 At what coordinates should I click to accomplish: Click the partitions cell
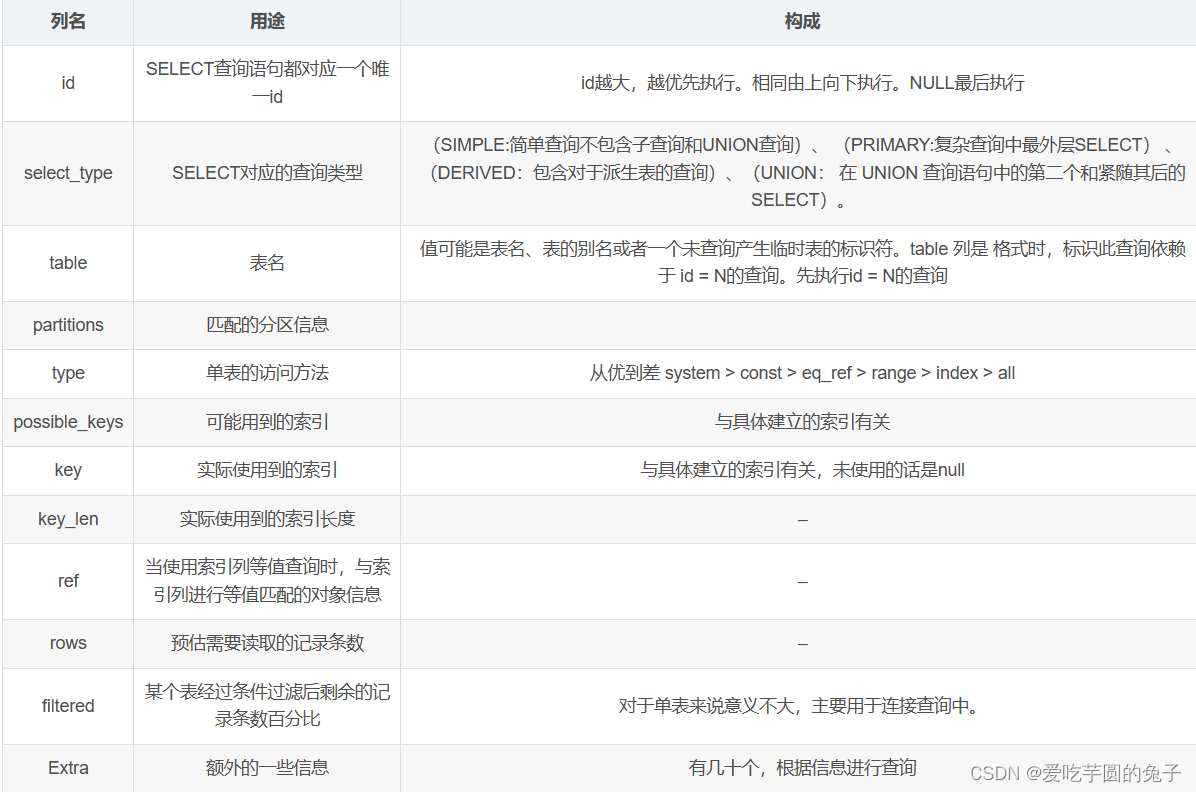point(68,325)
